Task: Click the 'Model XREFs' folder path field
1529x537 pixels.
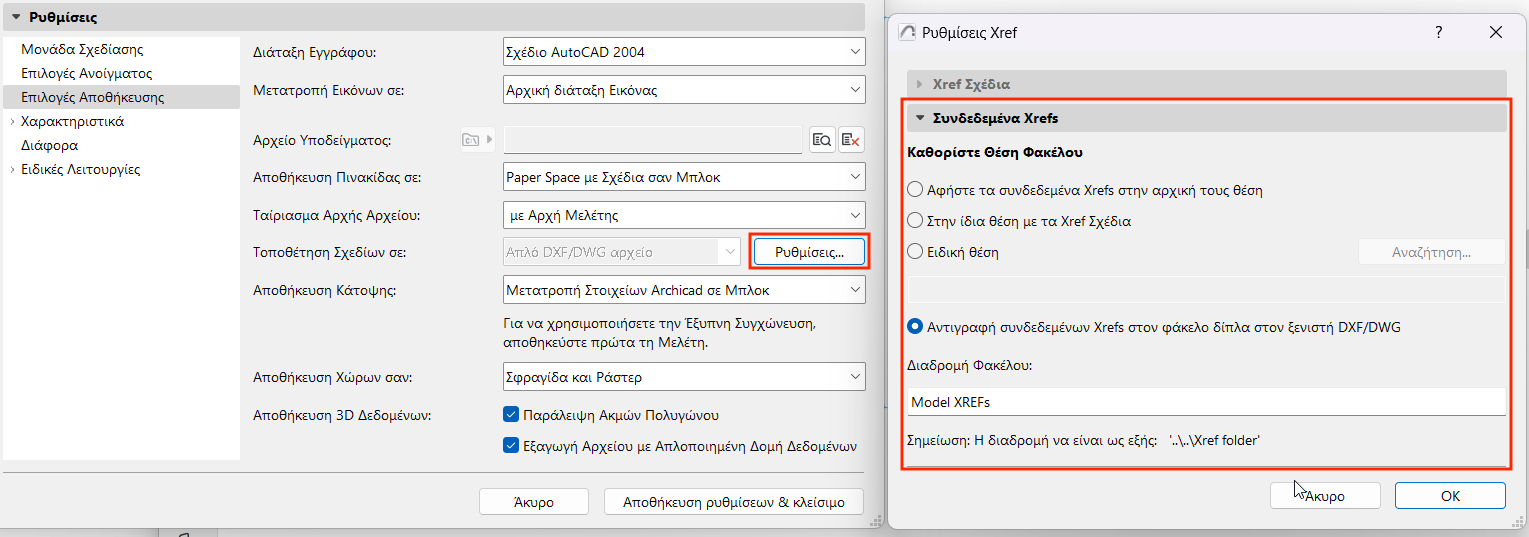Action: click(1206, 402)
